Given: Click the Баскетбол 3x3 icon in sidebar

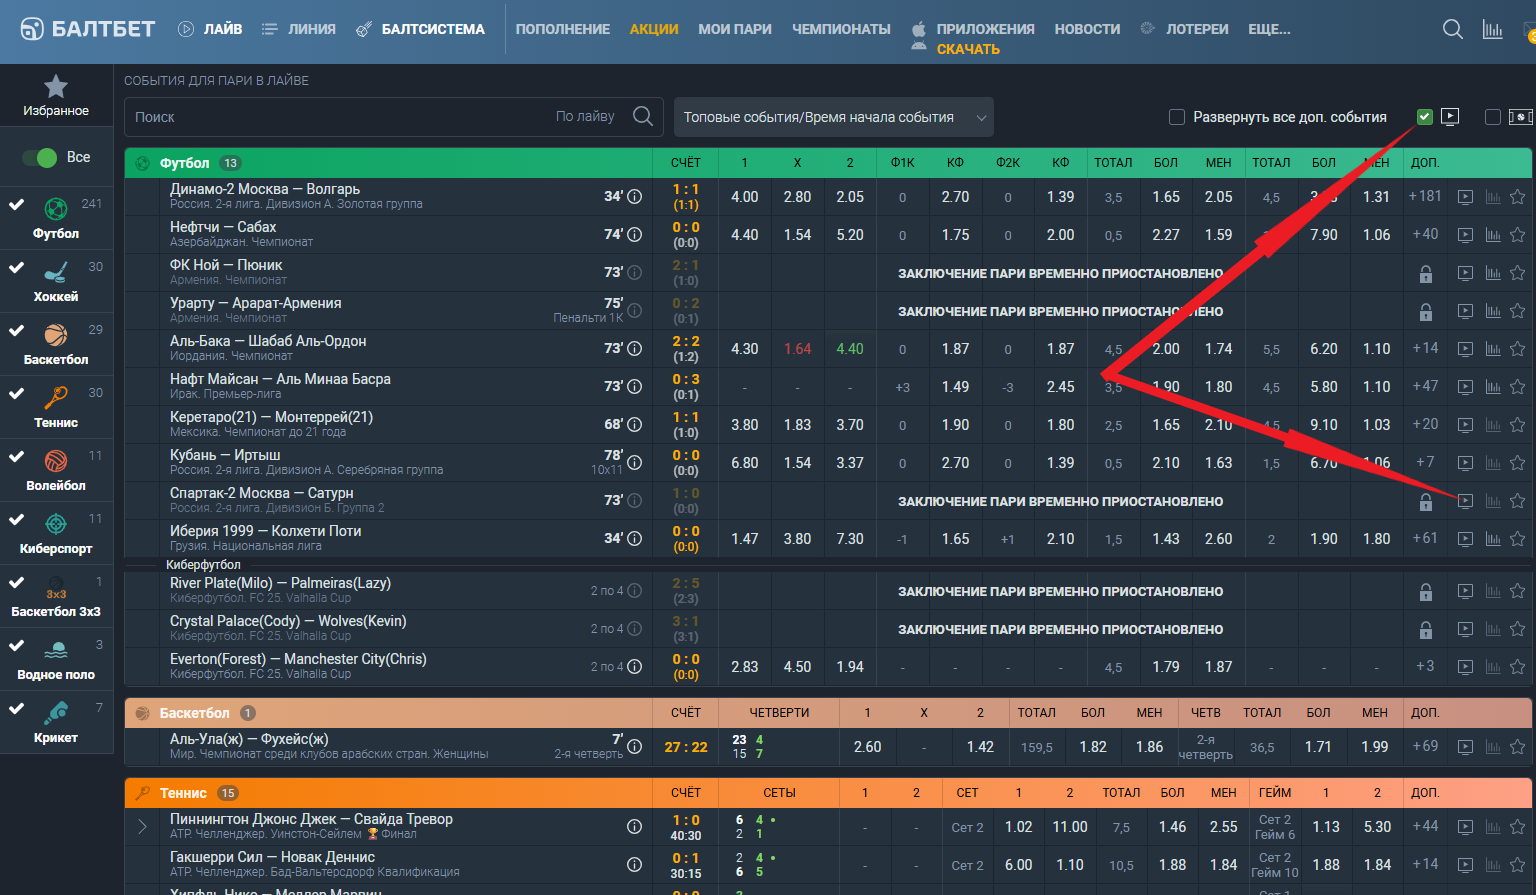Looking at the screenshot, I should [x=56, y=588].
